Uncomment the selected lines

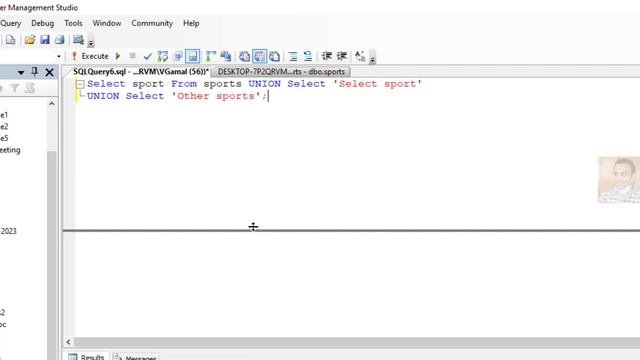(x=308, y=56)
